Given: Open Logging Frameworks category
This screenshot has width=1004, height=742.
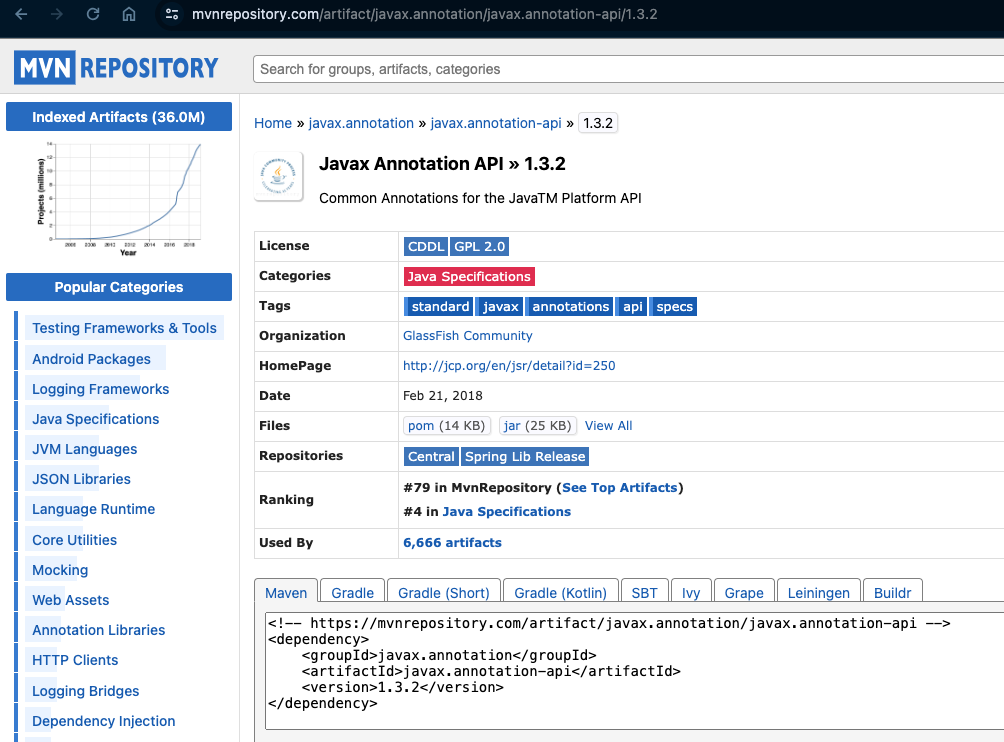Looking at the screenshot, I should pos(101,389).
